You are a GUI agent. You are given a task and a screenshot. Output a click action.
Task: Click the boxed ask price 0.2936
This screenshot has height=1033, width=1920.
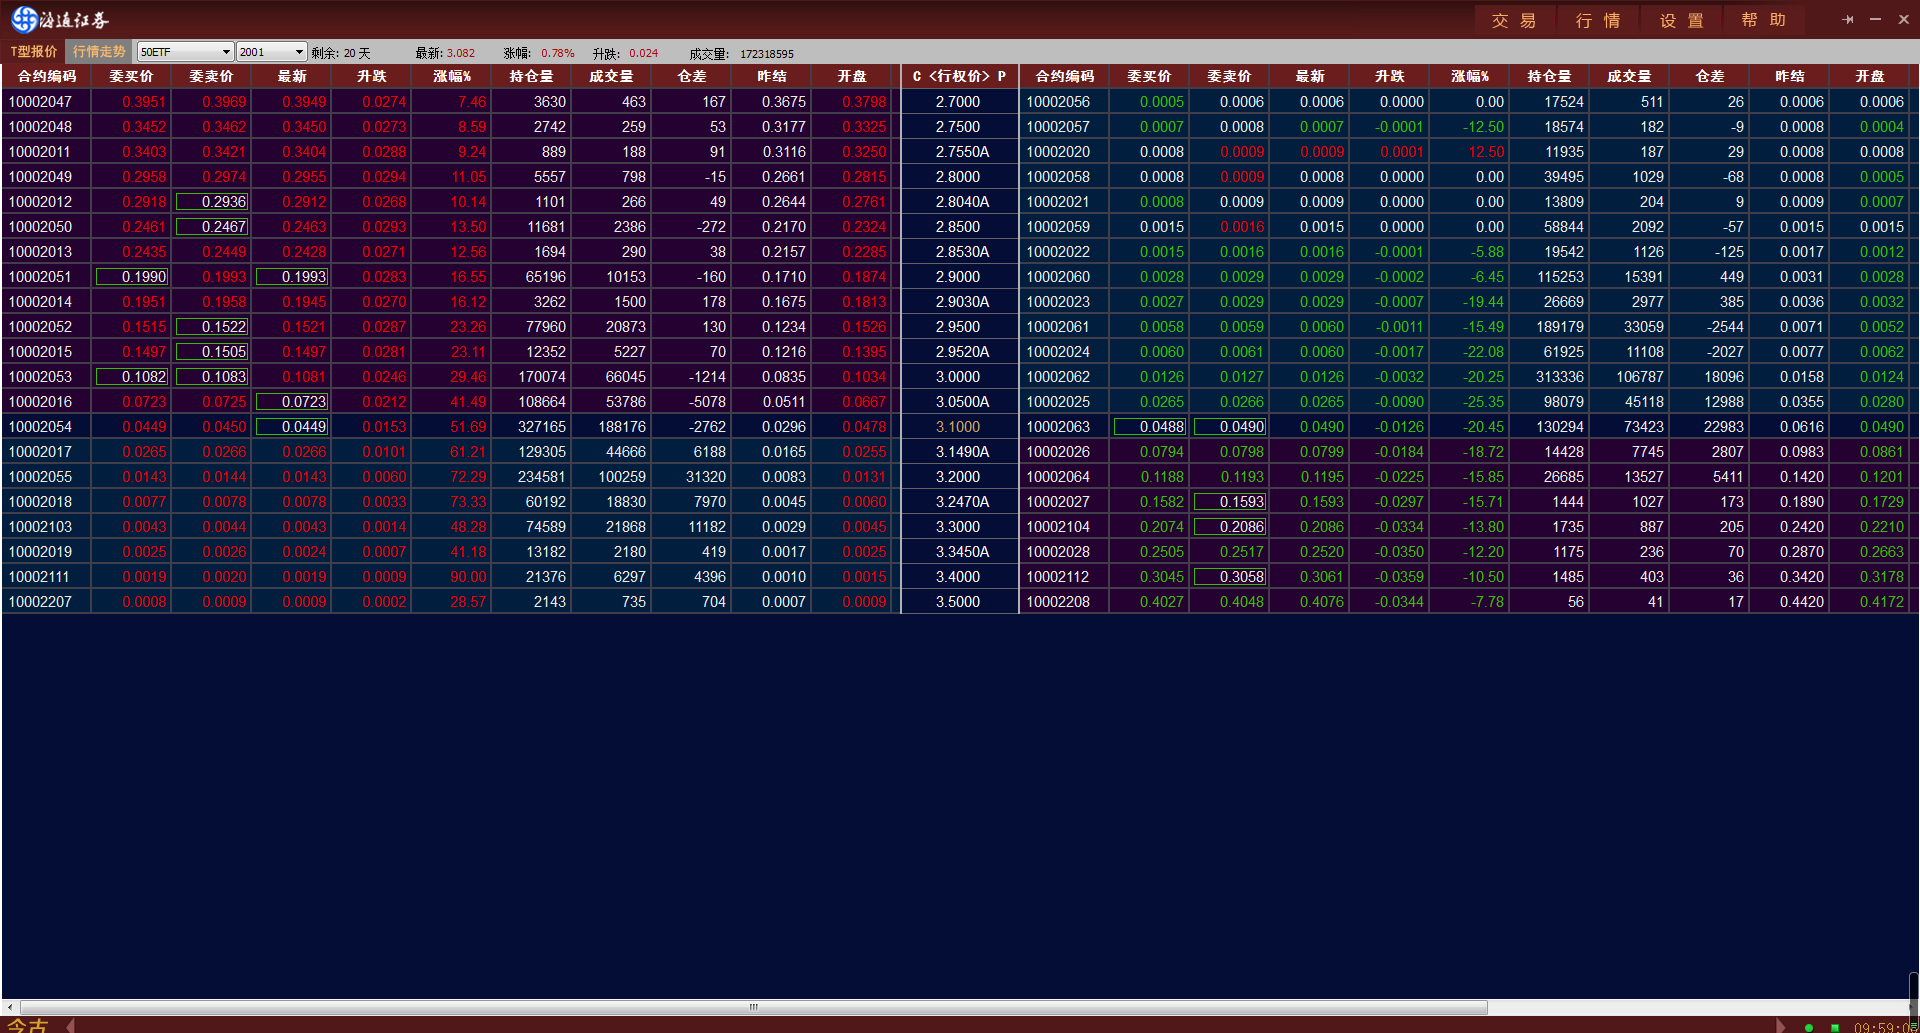point(212,202)
